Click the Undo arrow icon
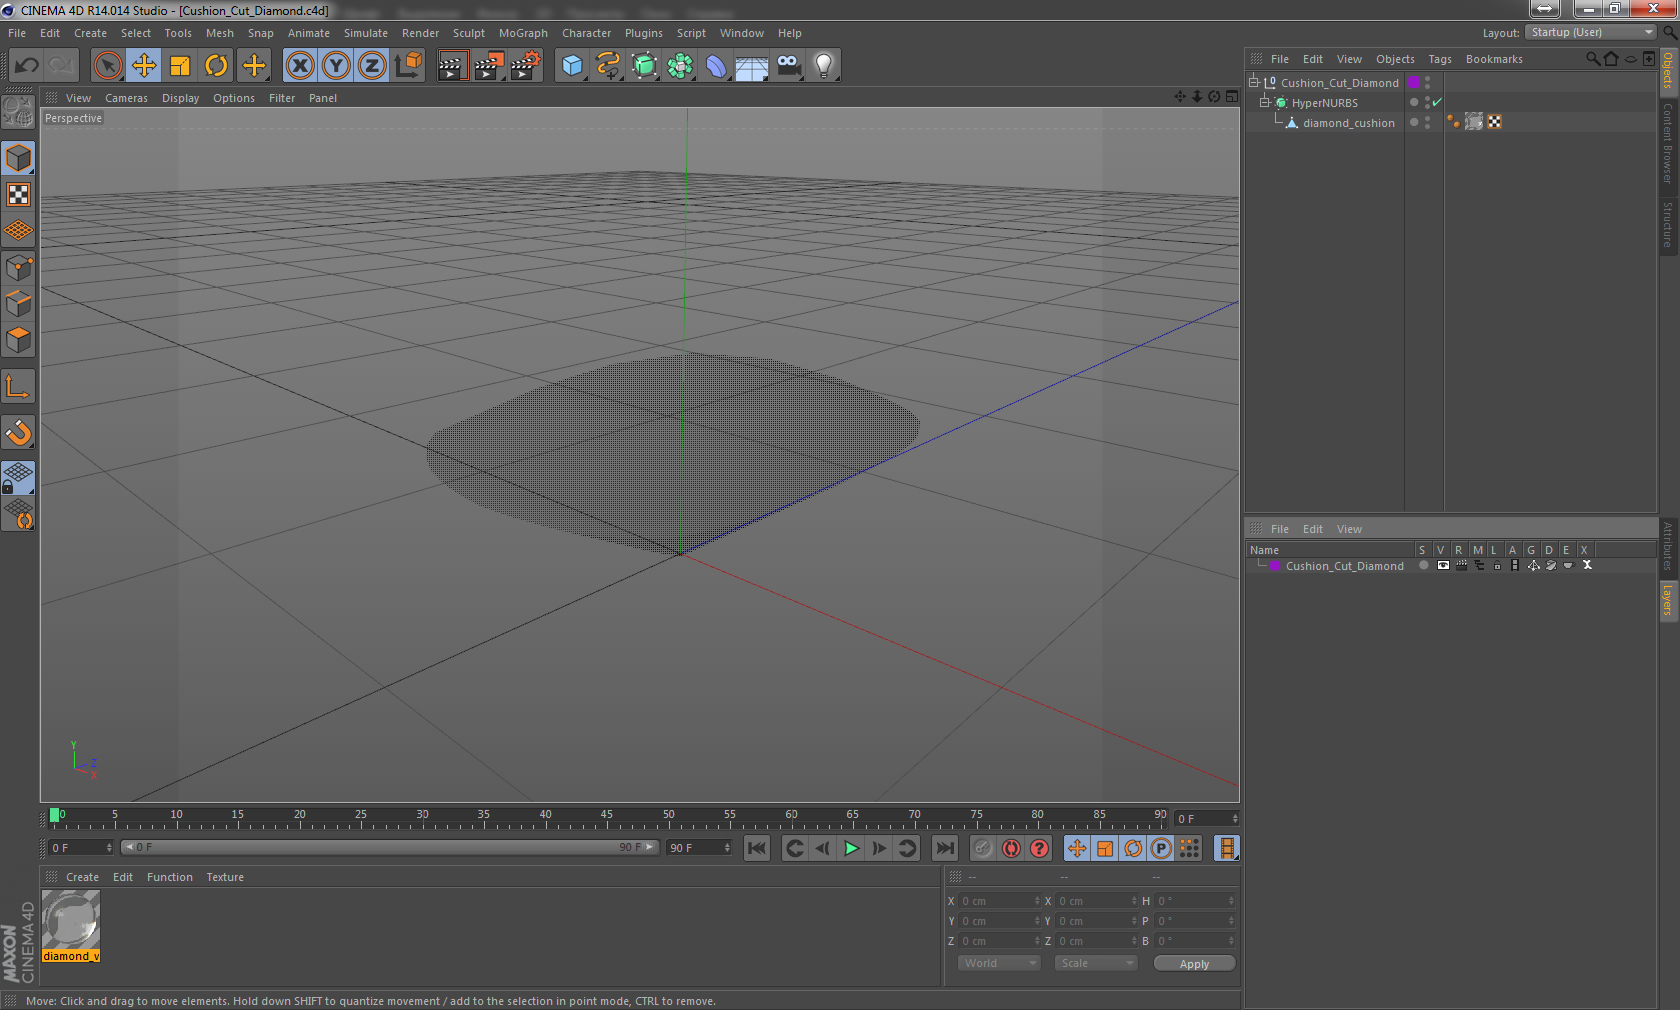 coord(27,66)
